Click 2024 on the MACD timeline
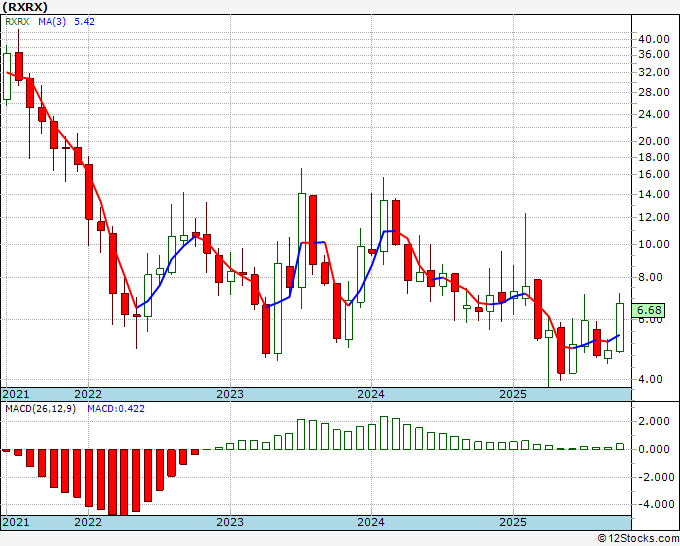Viewport: 680px width, 546px height. tap(371, 522)
